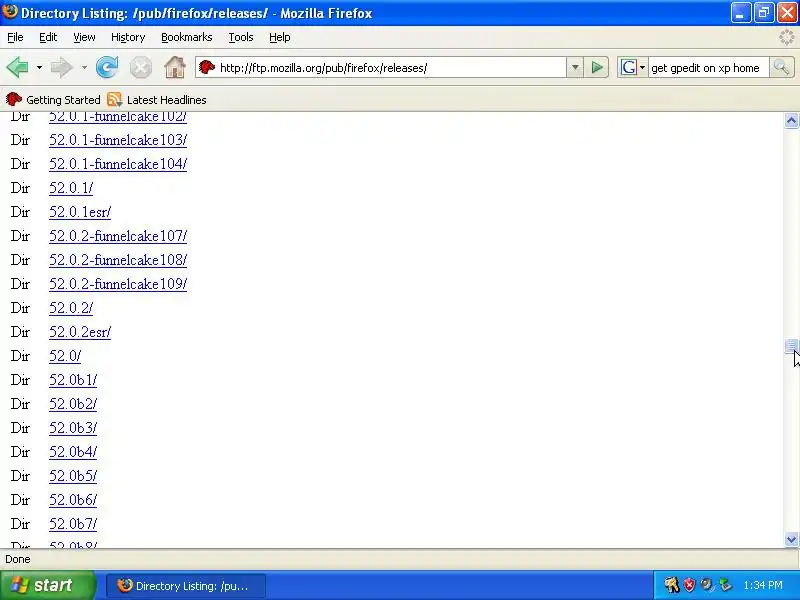Click the Dir label beside 52.0/
Viewport: 800px width, 600px height.
tap(20, 356)
